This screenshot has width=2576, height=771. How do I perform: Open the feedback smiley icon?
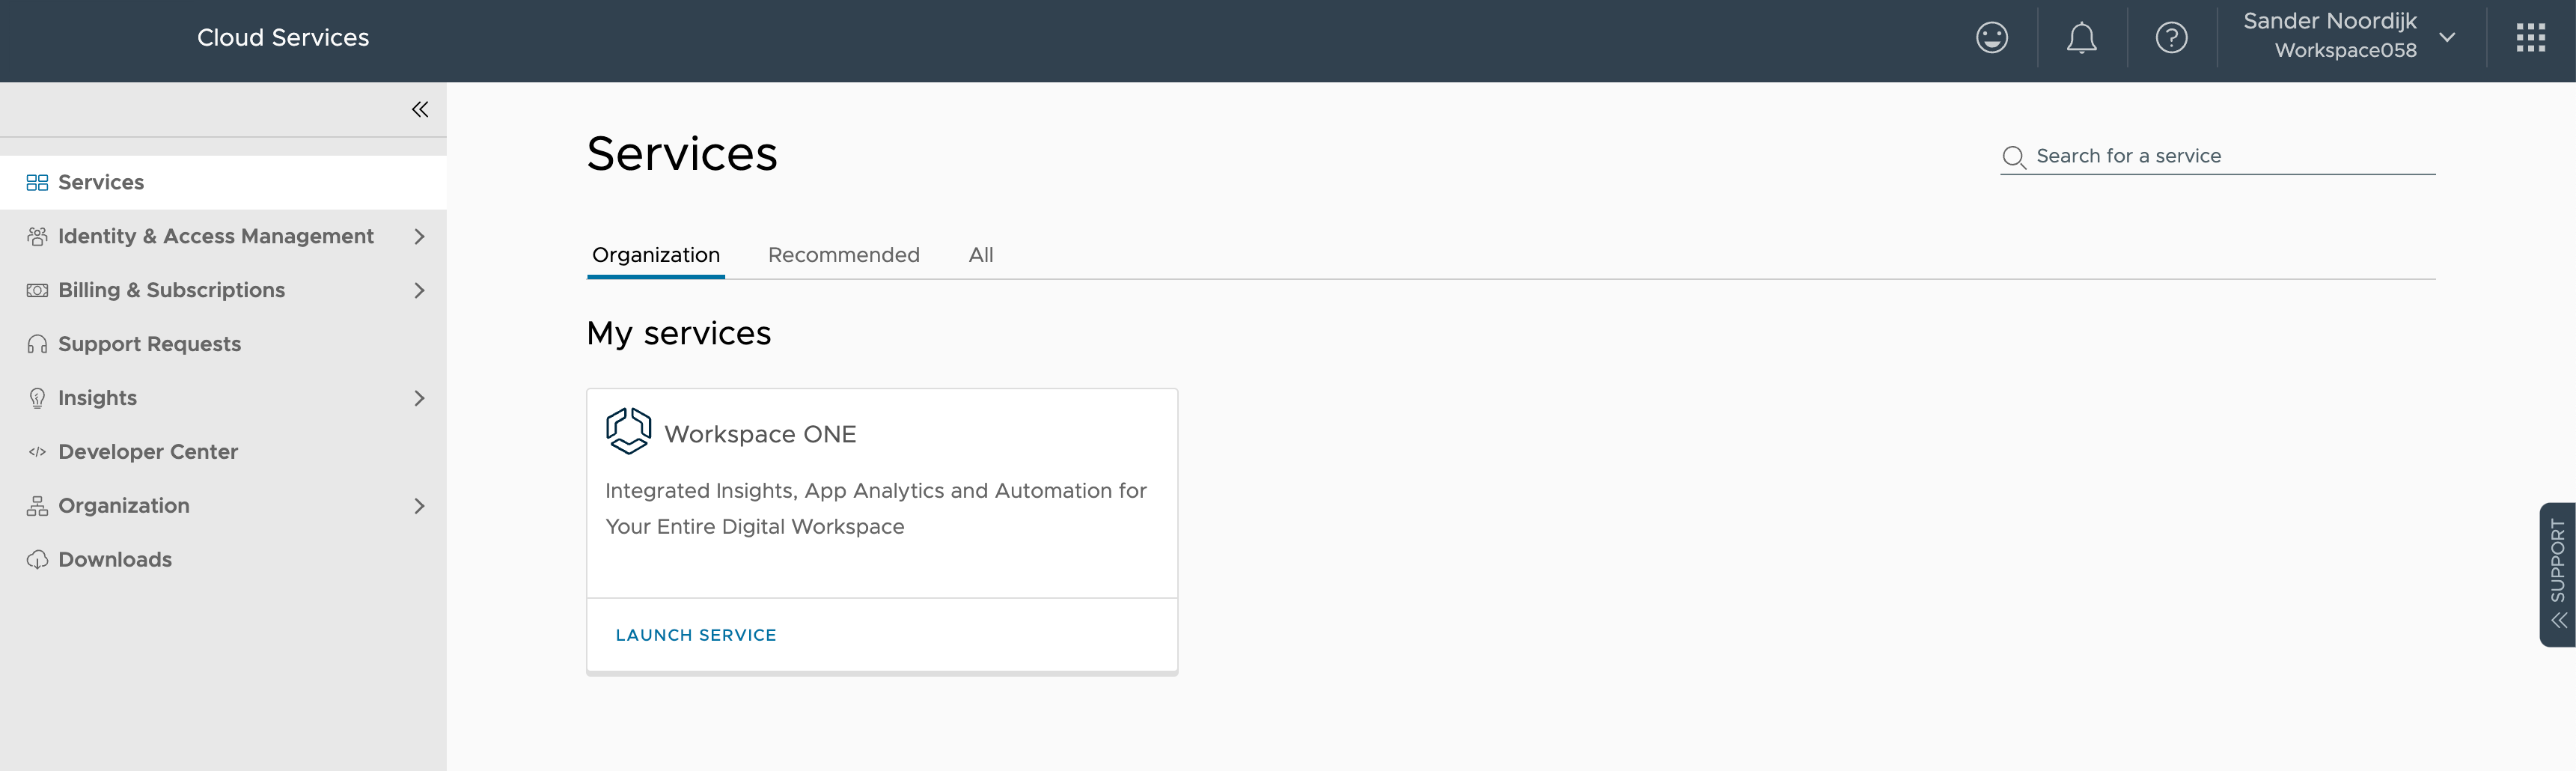click(x=1991, y=37)
